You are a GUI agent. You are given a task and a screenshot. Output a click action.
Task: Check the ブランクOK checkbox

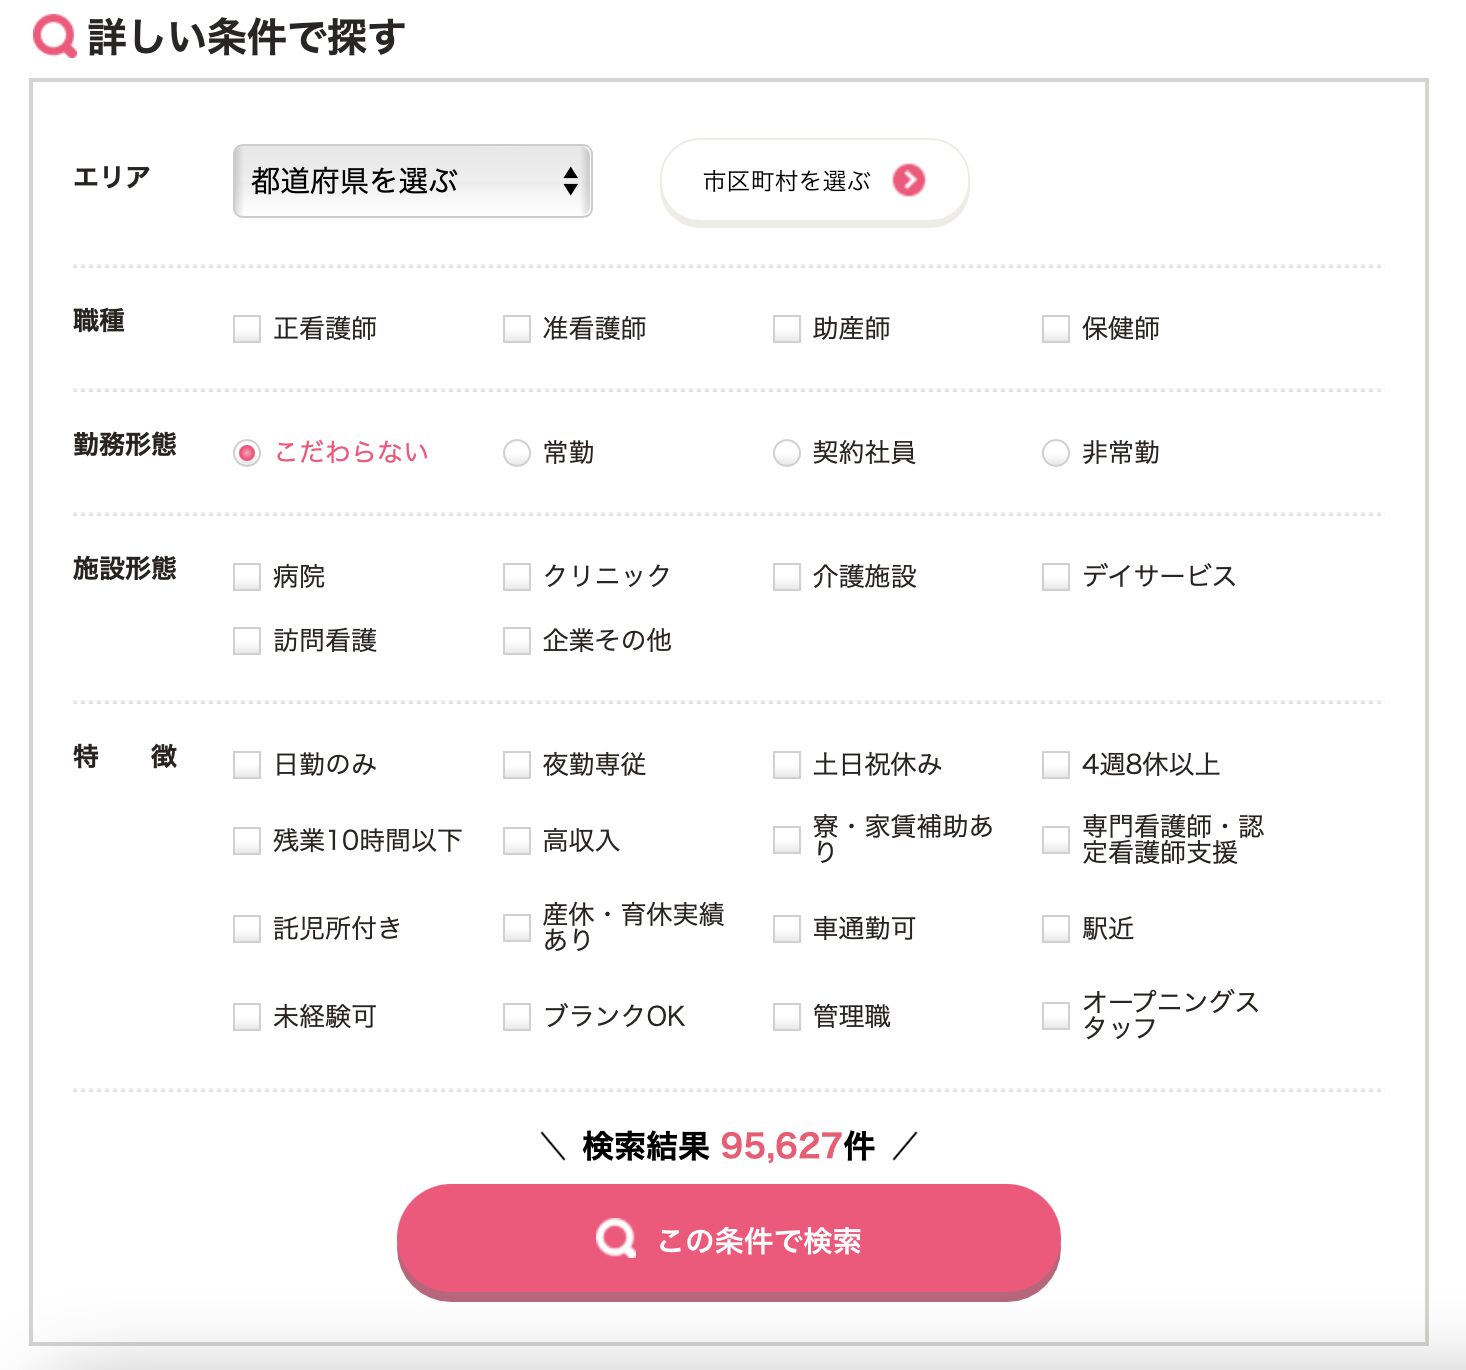[x=517, y=1017]
